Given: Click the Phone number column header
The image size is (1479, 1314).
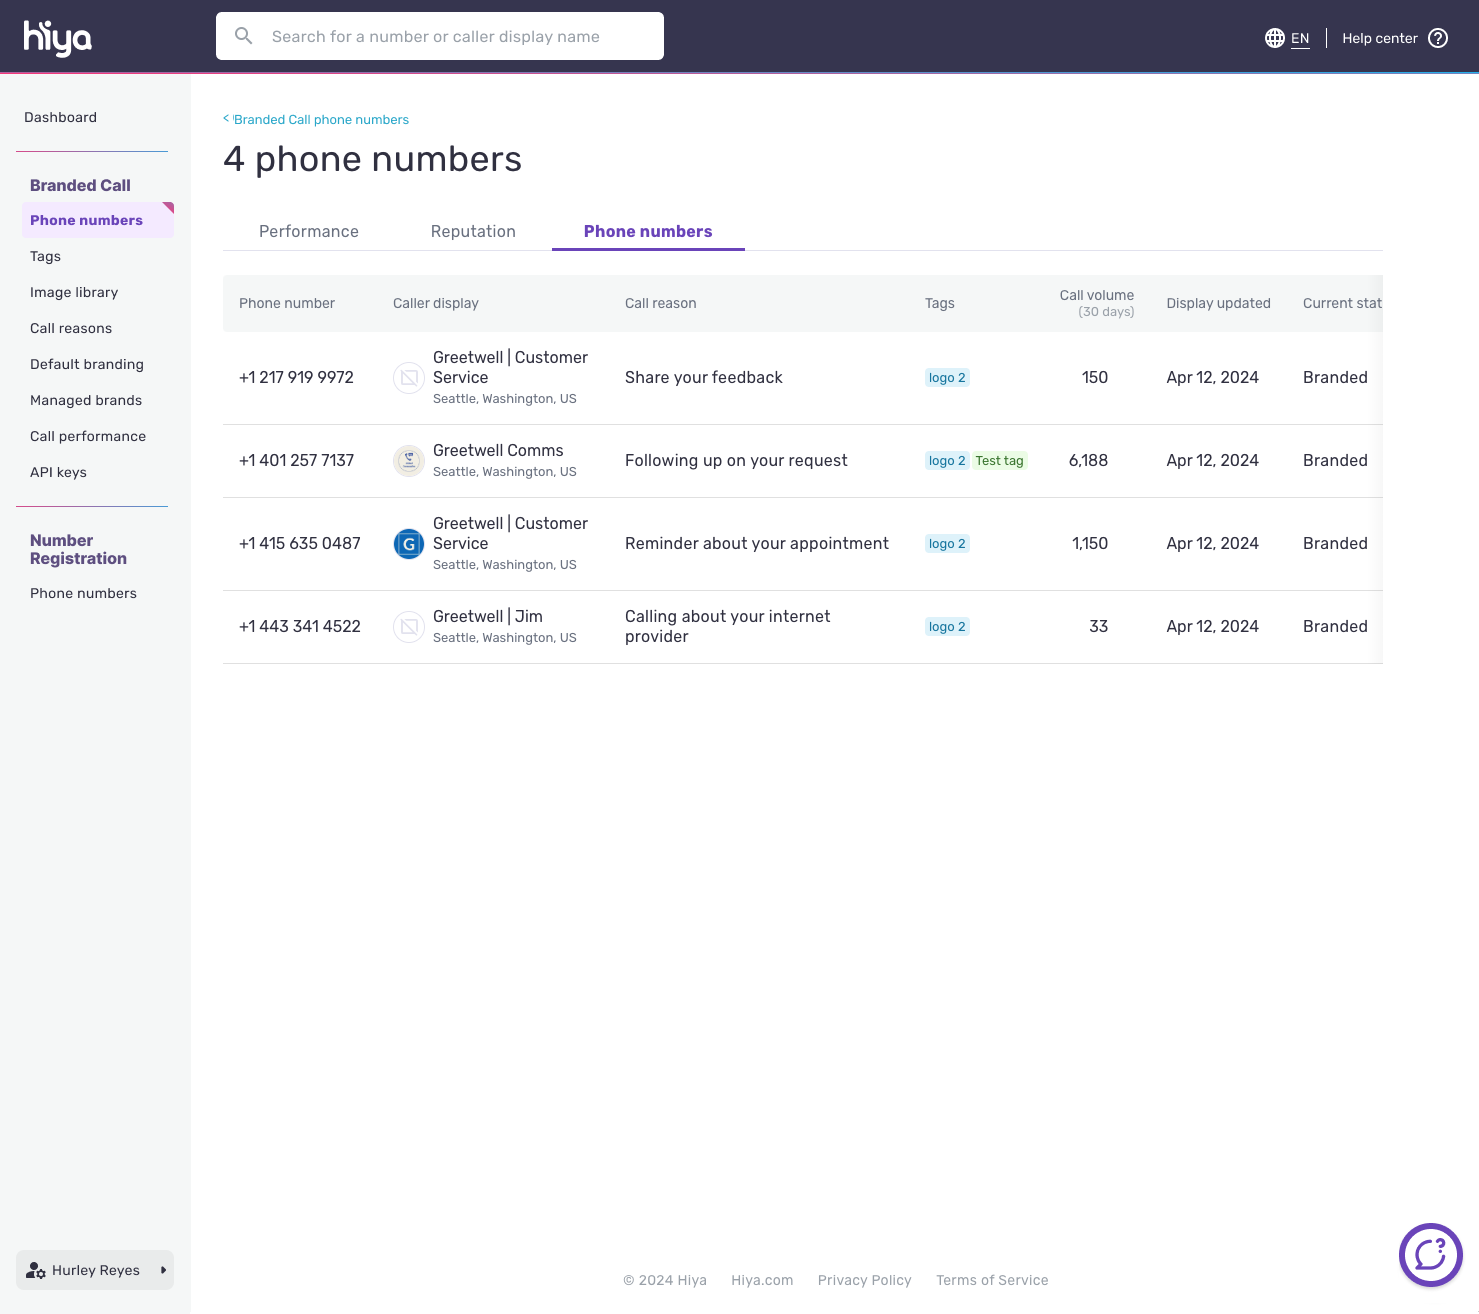Looking at the screenshot, I should coord(287,303).
